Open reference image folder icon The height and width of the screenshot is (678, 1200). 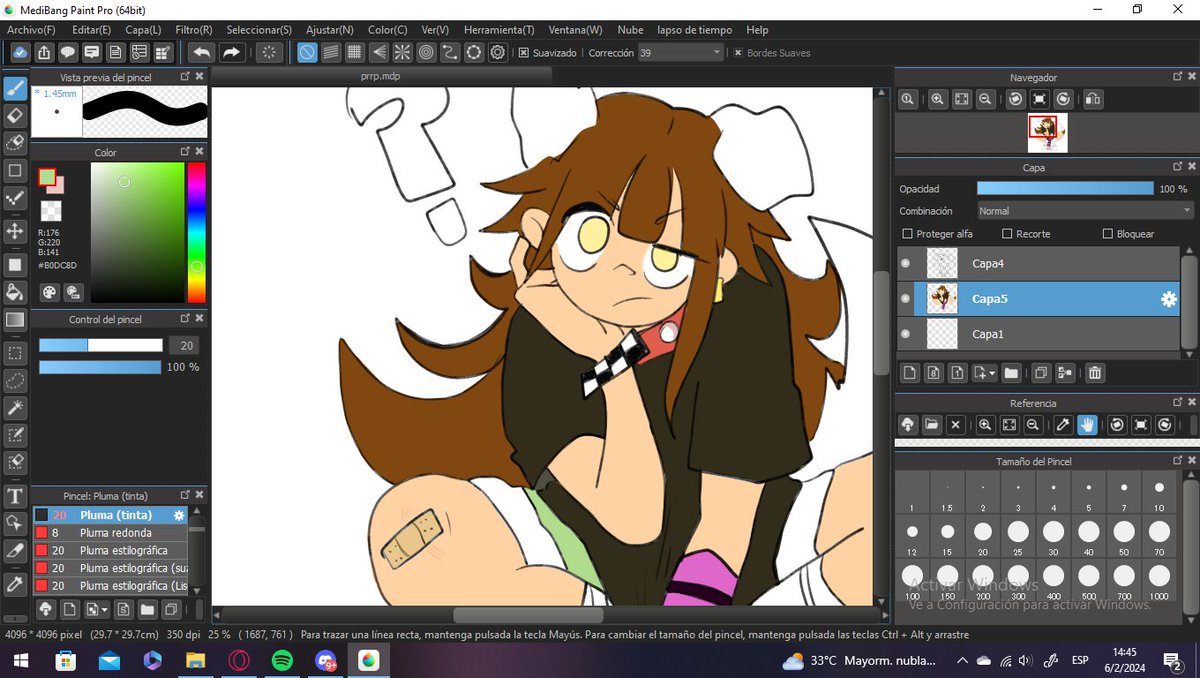(x=932, y=425)
